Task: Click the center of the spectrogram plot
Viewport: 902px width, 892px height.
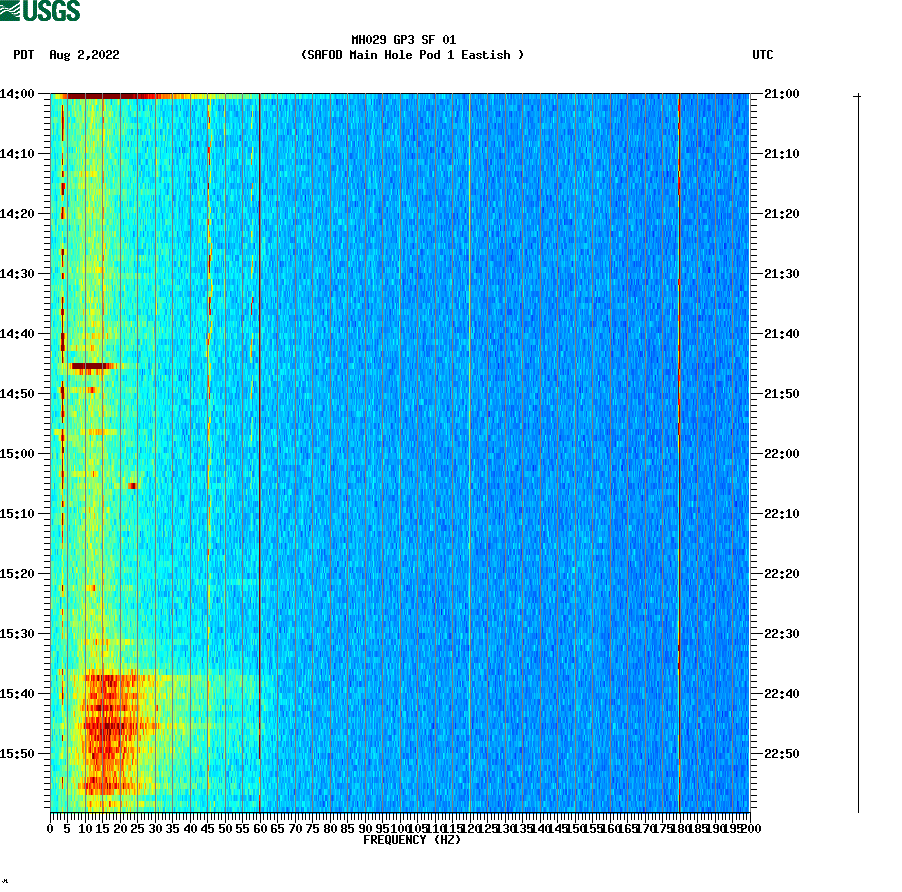Action: tap(400, 455)
